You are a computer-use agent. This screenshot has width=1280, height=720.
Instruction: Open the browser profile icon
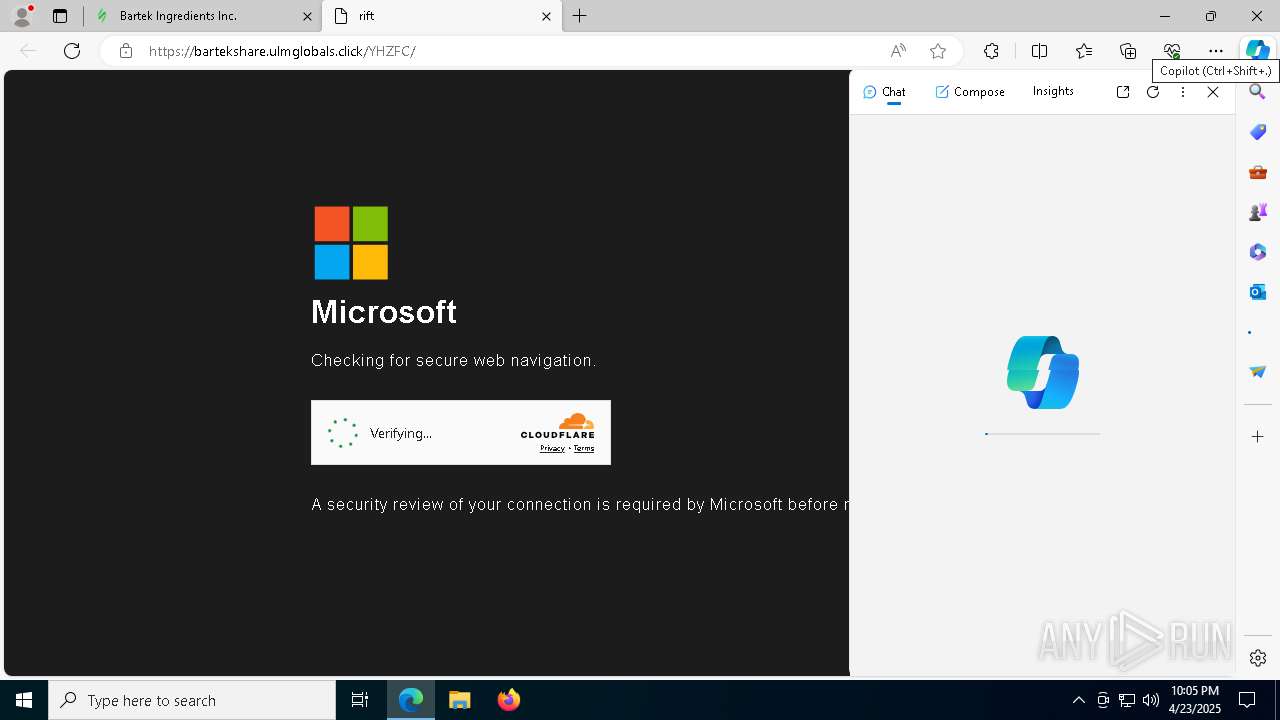[22, 16]
